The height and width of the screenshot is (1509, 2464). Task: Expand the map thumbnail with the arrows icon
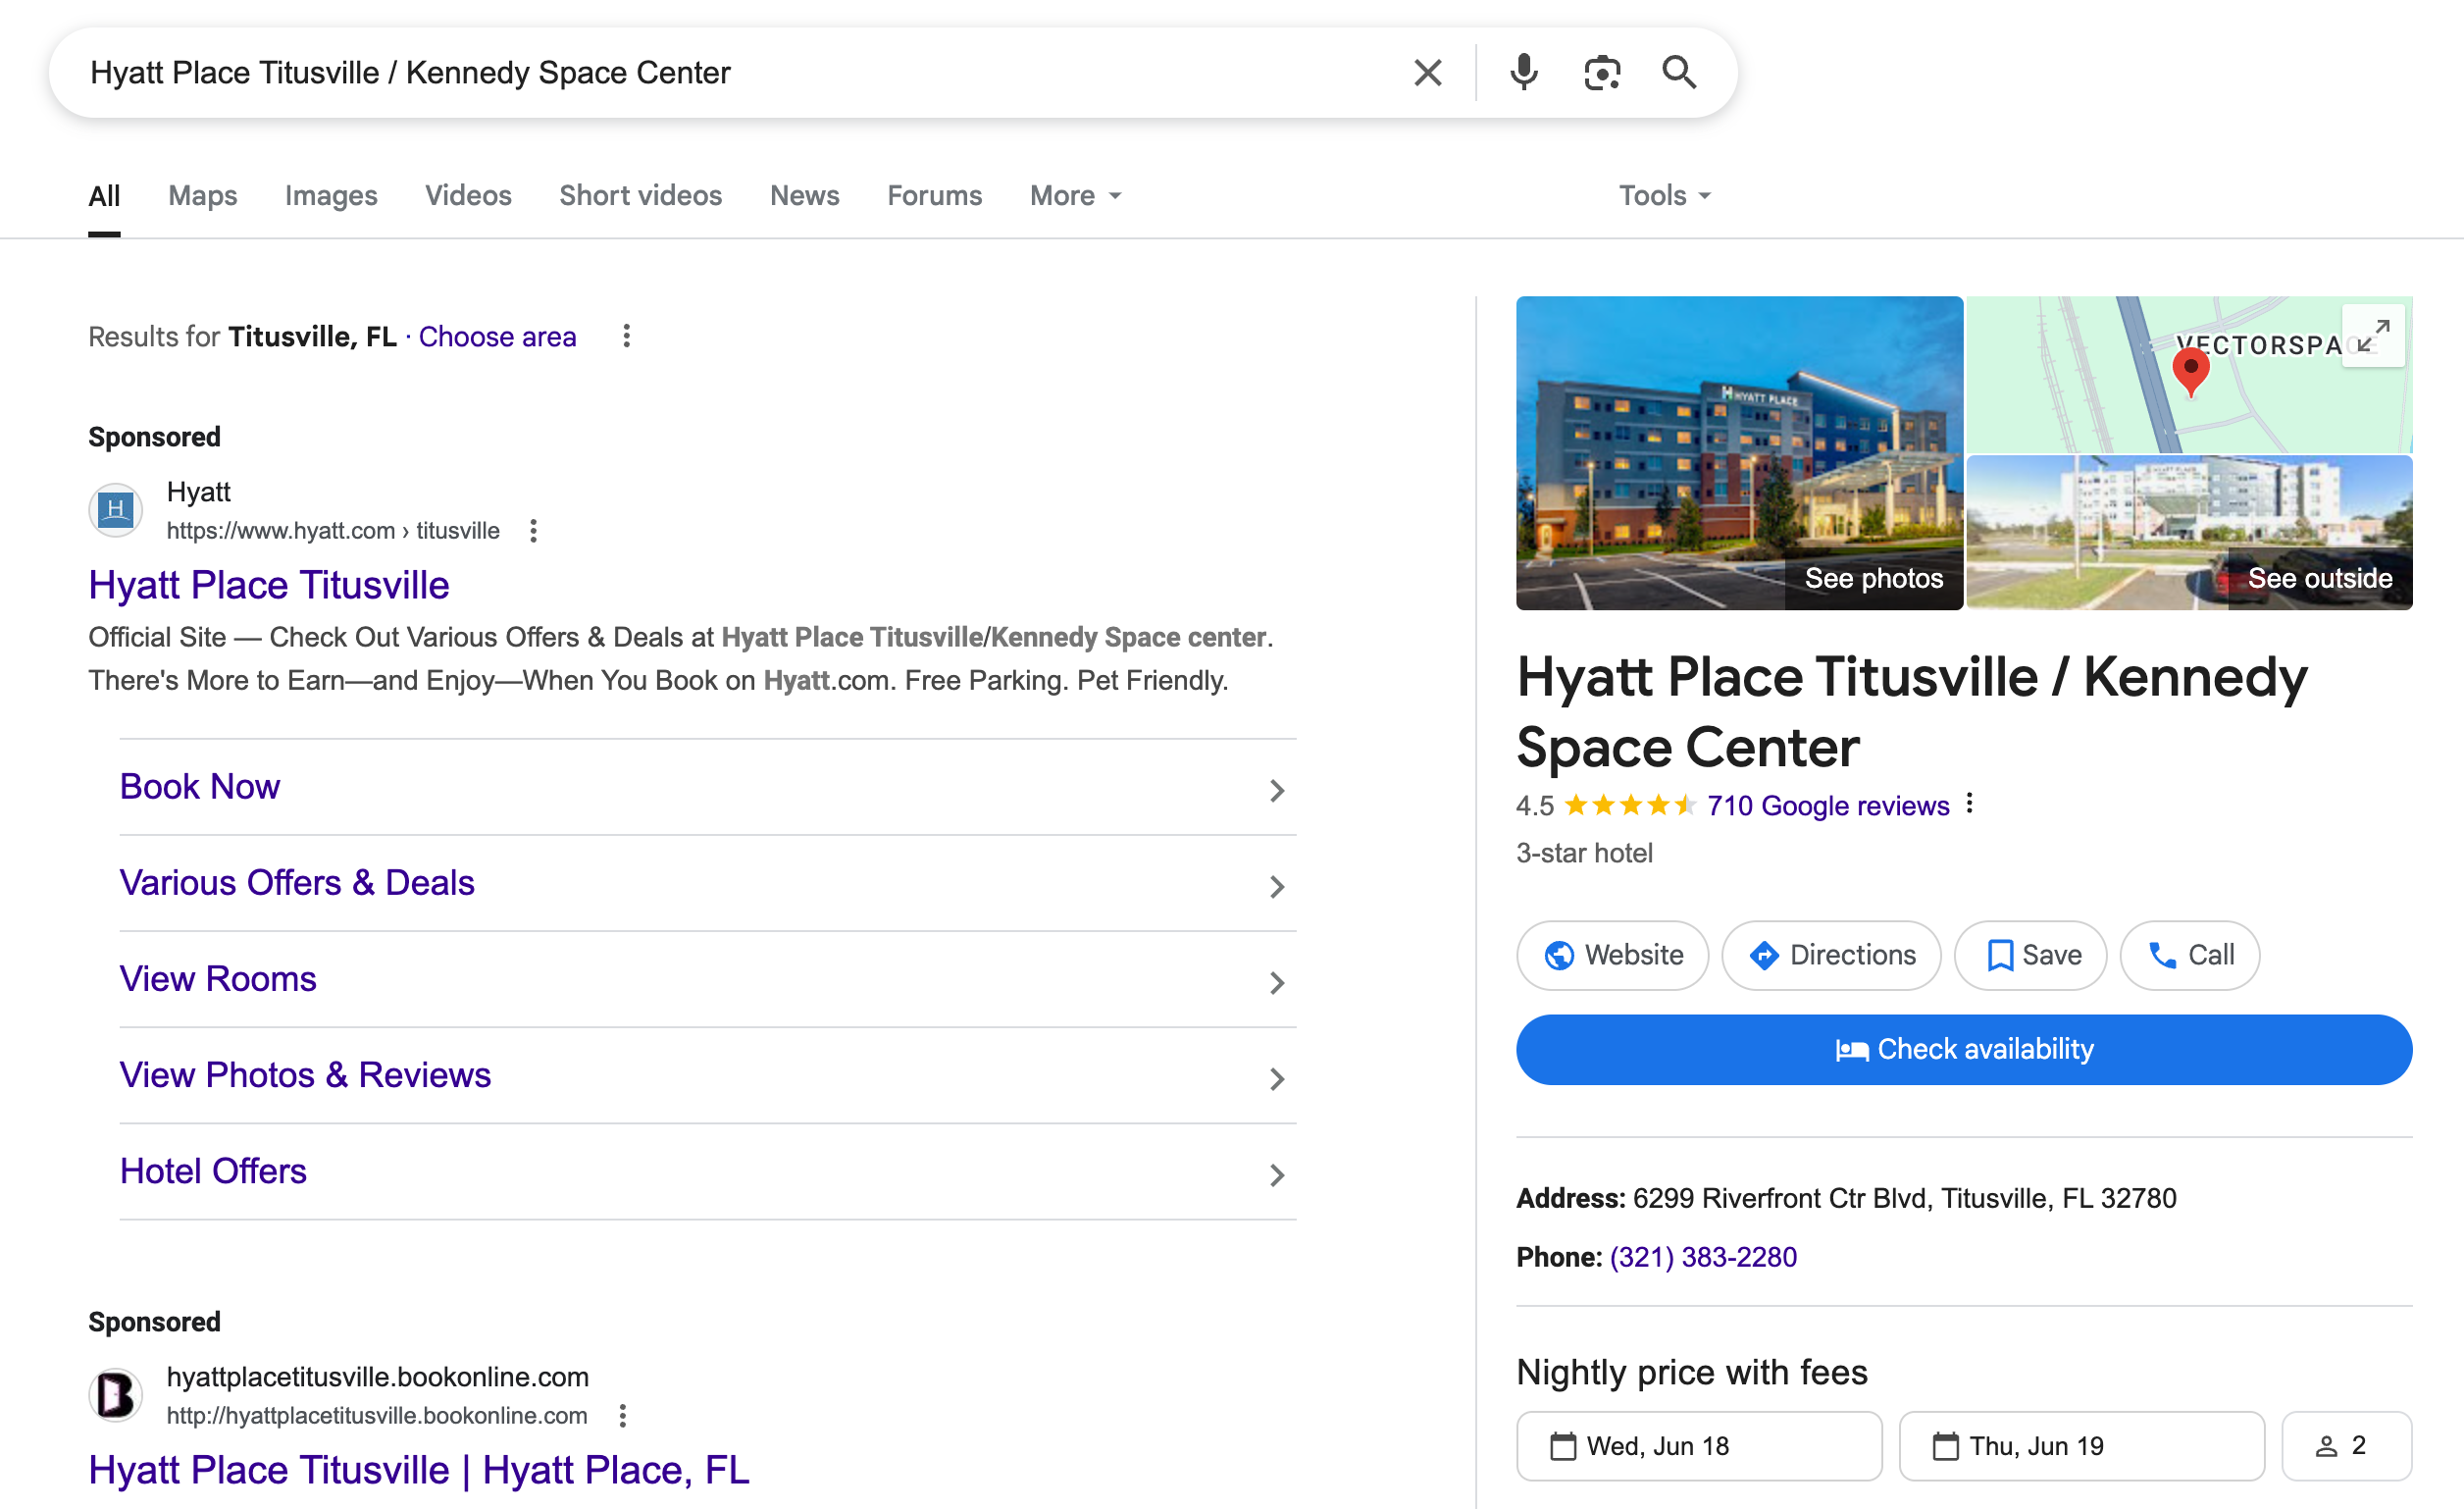pyautogui.click(x=2373, y=336)
